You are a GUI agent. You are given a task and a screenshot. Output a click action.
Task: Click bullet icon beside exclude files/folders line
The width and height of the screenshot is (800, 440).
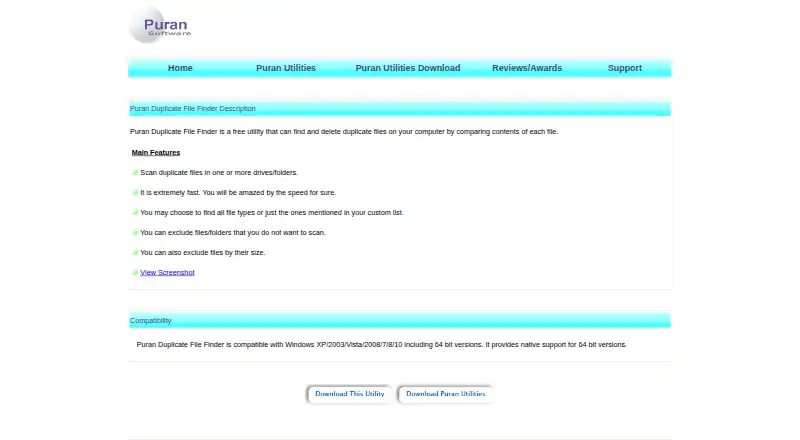135,232
